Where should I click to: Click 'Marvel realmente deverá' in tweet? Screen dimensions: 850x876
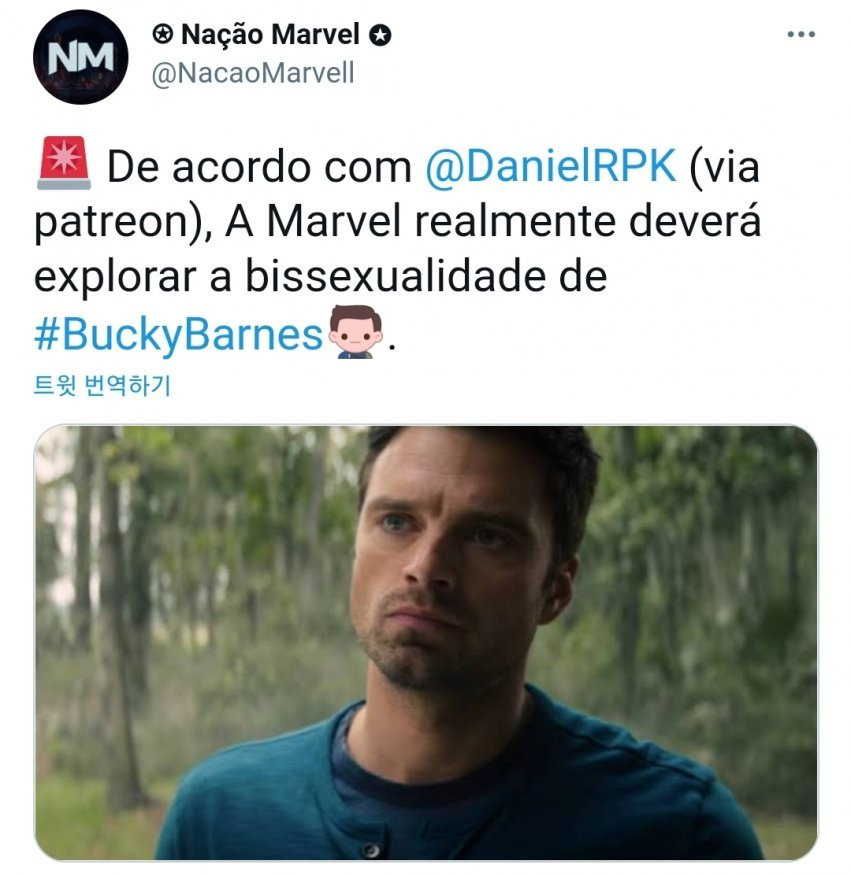point(514,220)
